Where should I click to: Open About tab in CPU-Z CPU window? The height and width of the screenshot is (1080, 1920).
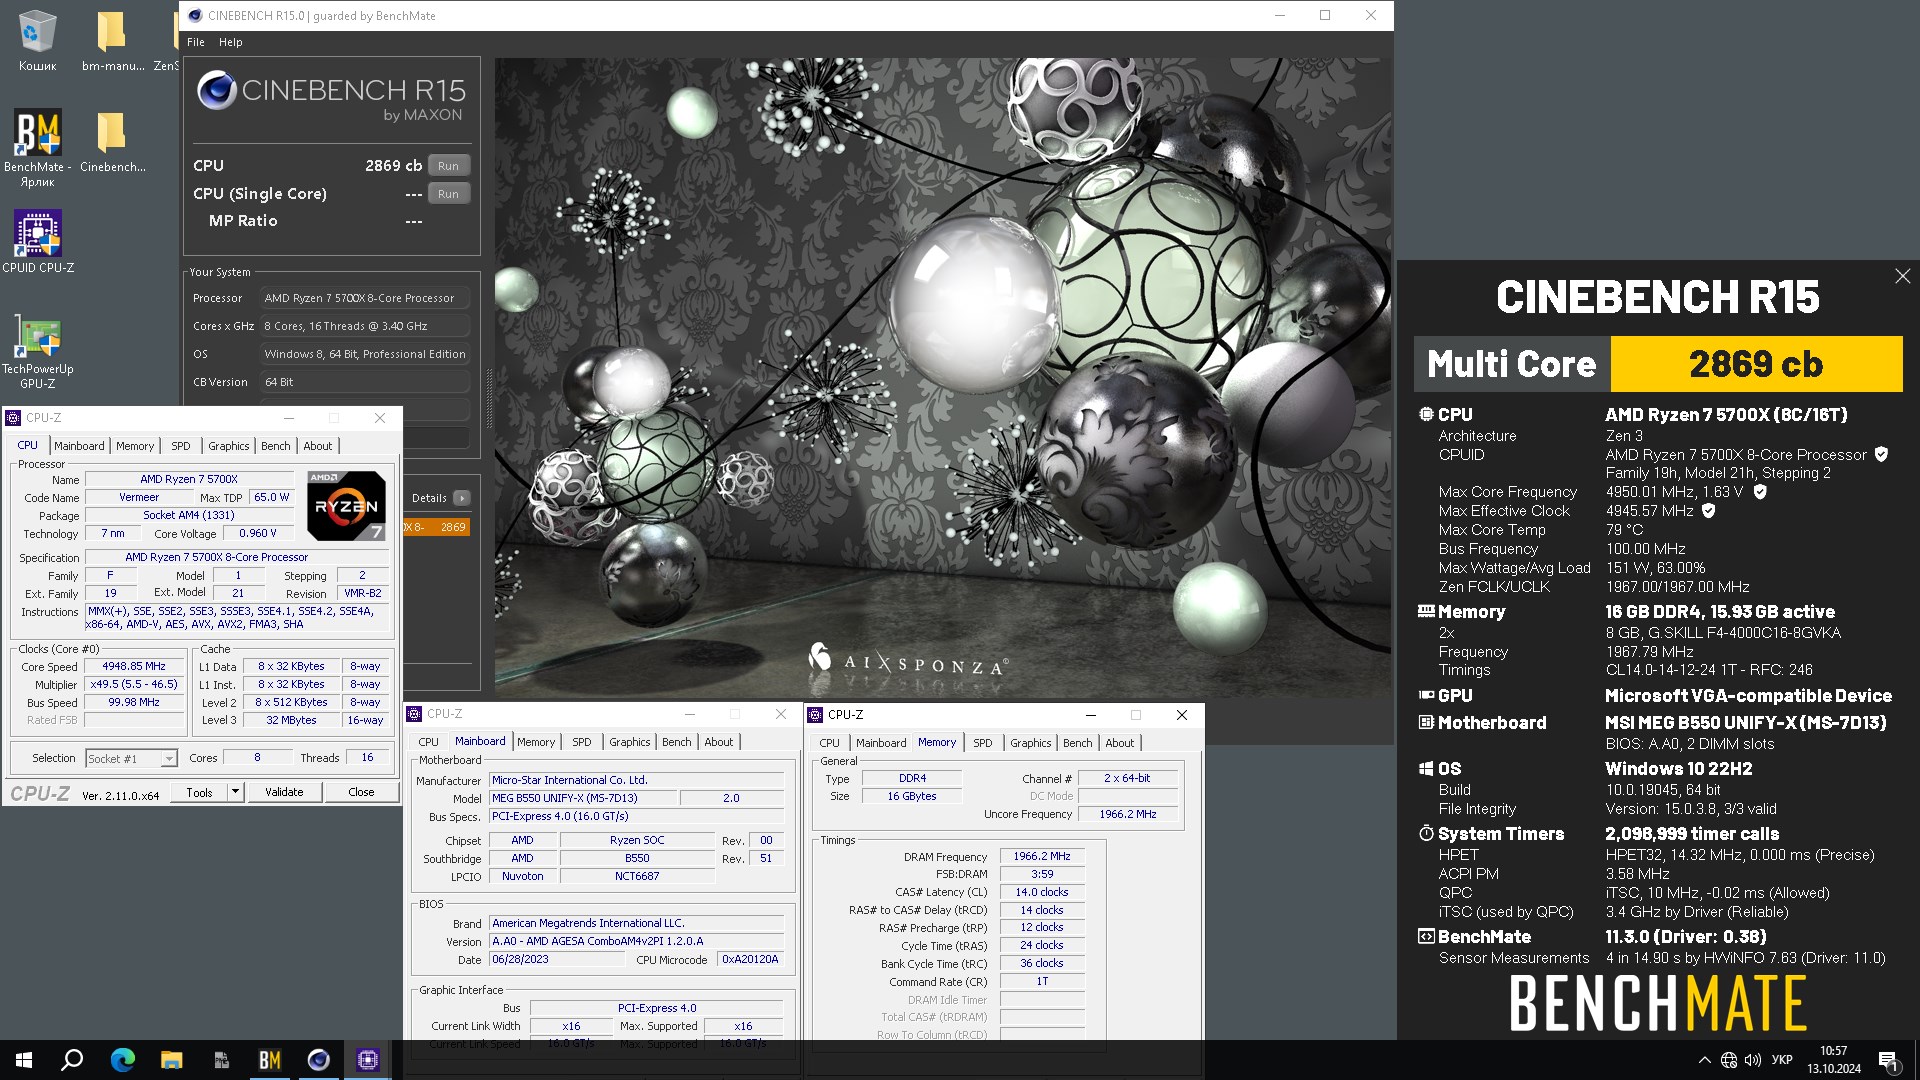[318, 446]
